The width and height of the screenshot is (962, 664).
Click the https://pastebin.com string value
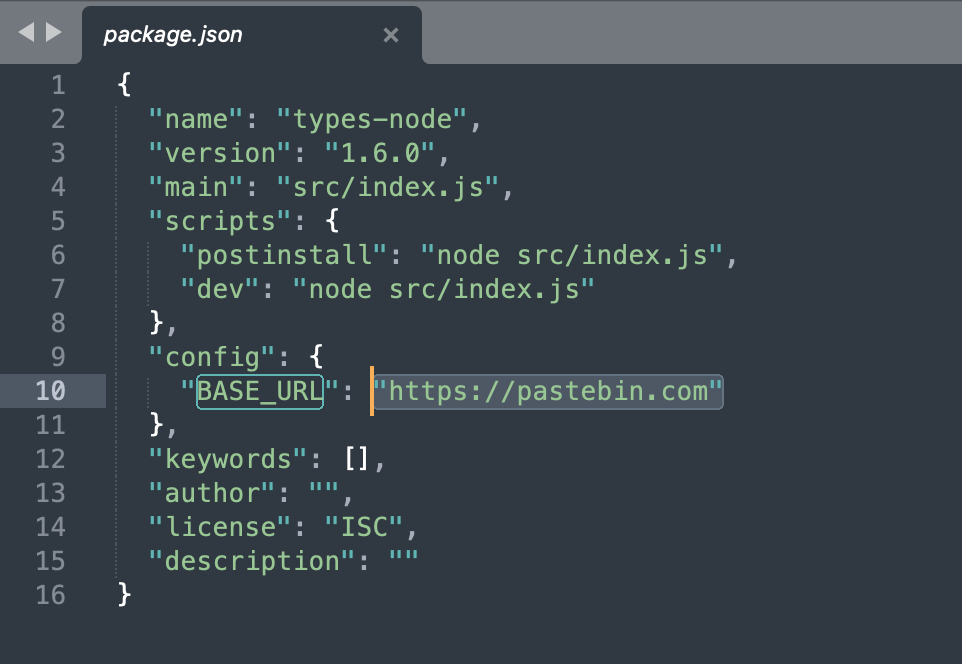point(548,390)
